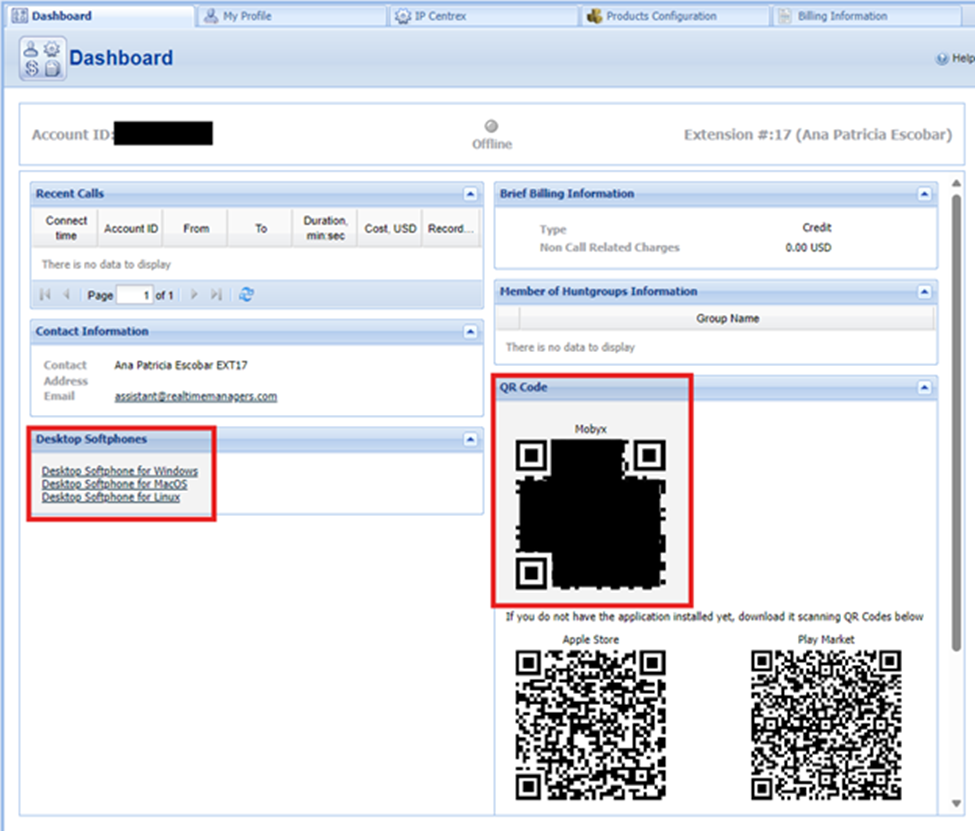Sort by From column header

pos(196,228)
